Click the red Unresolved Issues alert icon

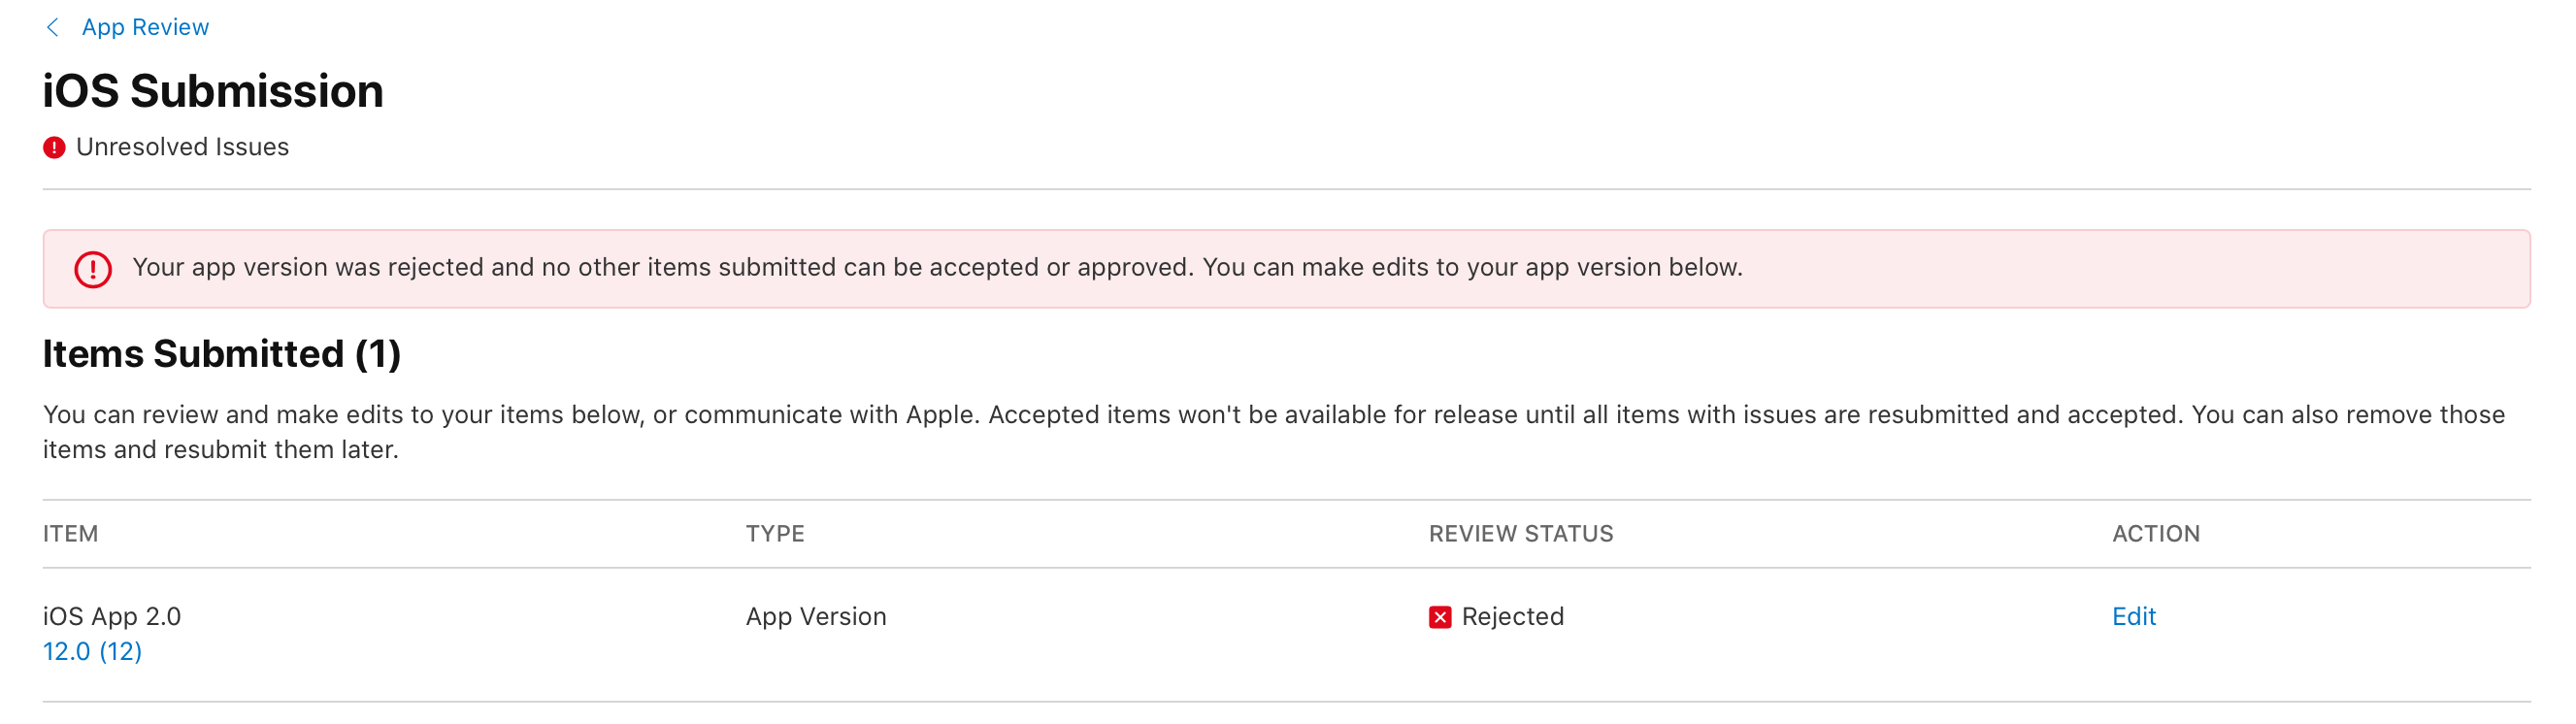[54, 148]
